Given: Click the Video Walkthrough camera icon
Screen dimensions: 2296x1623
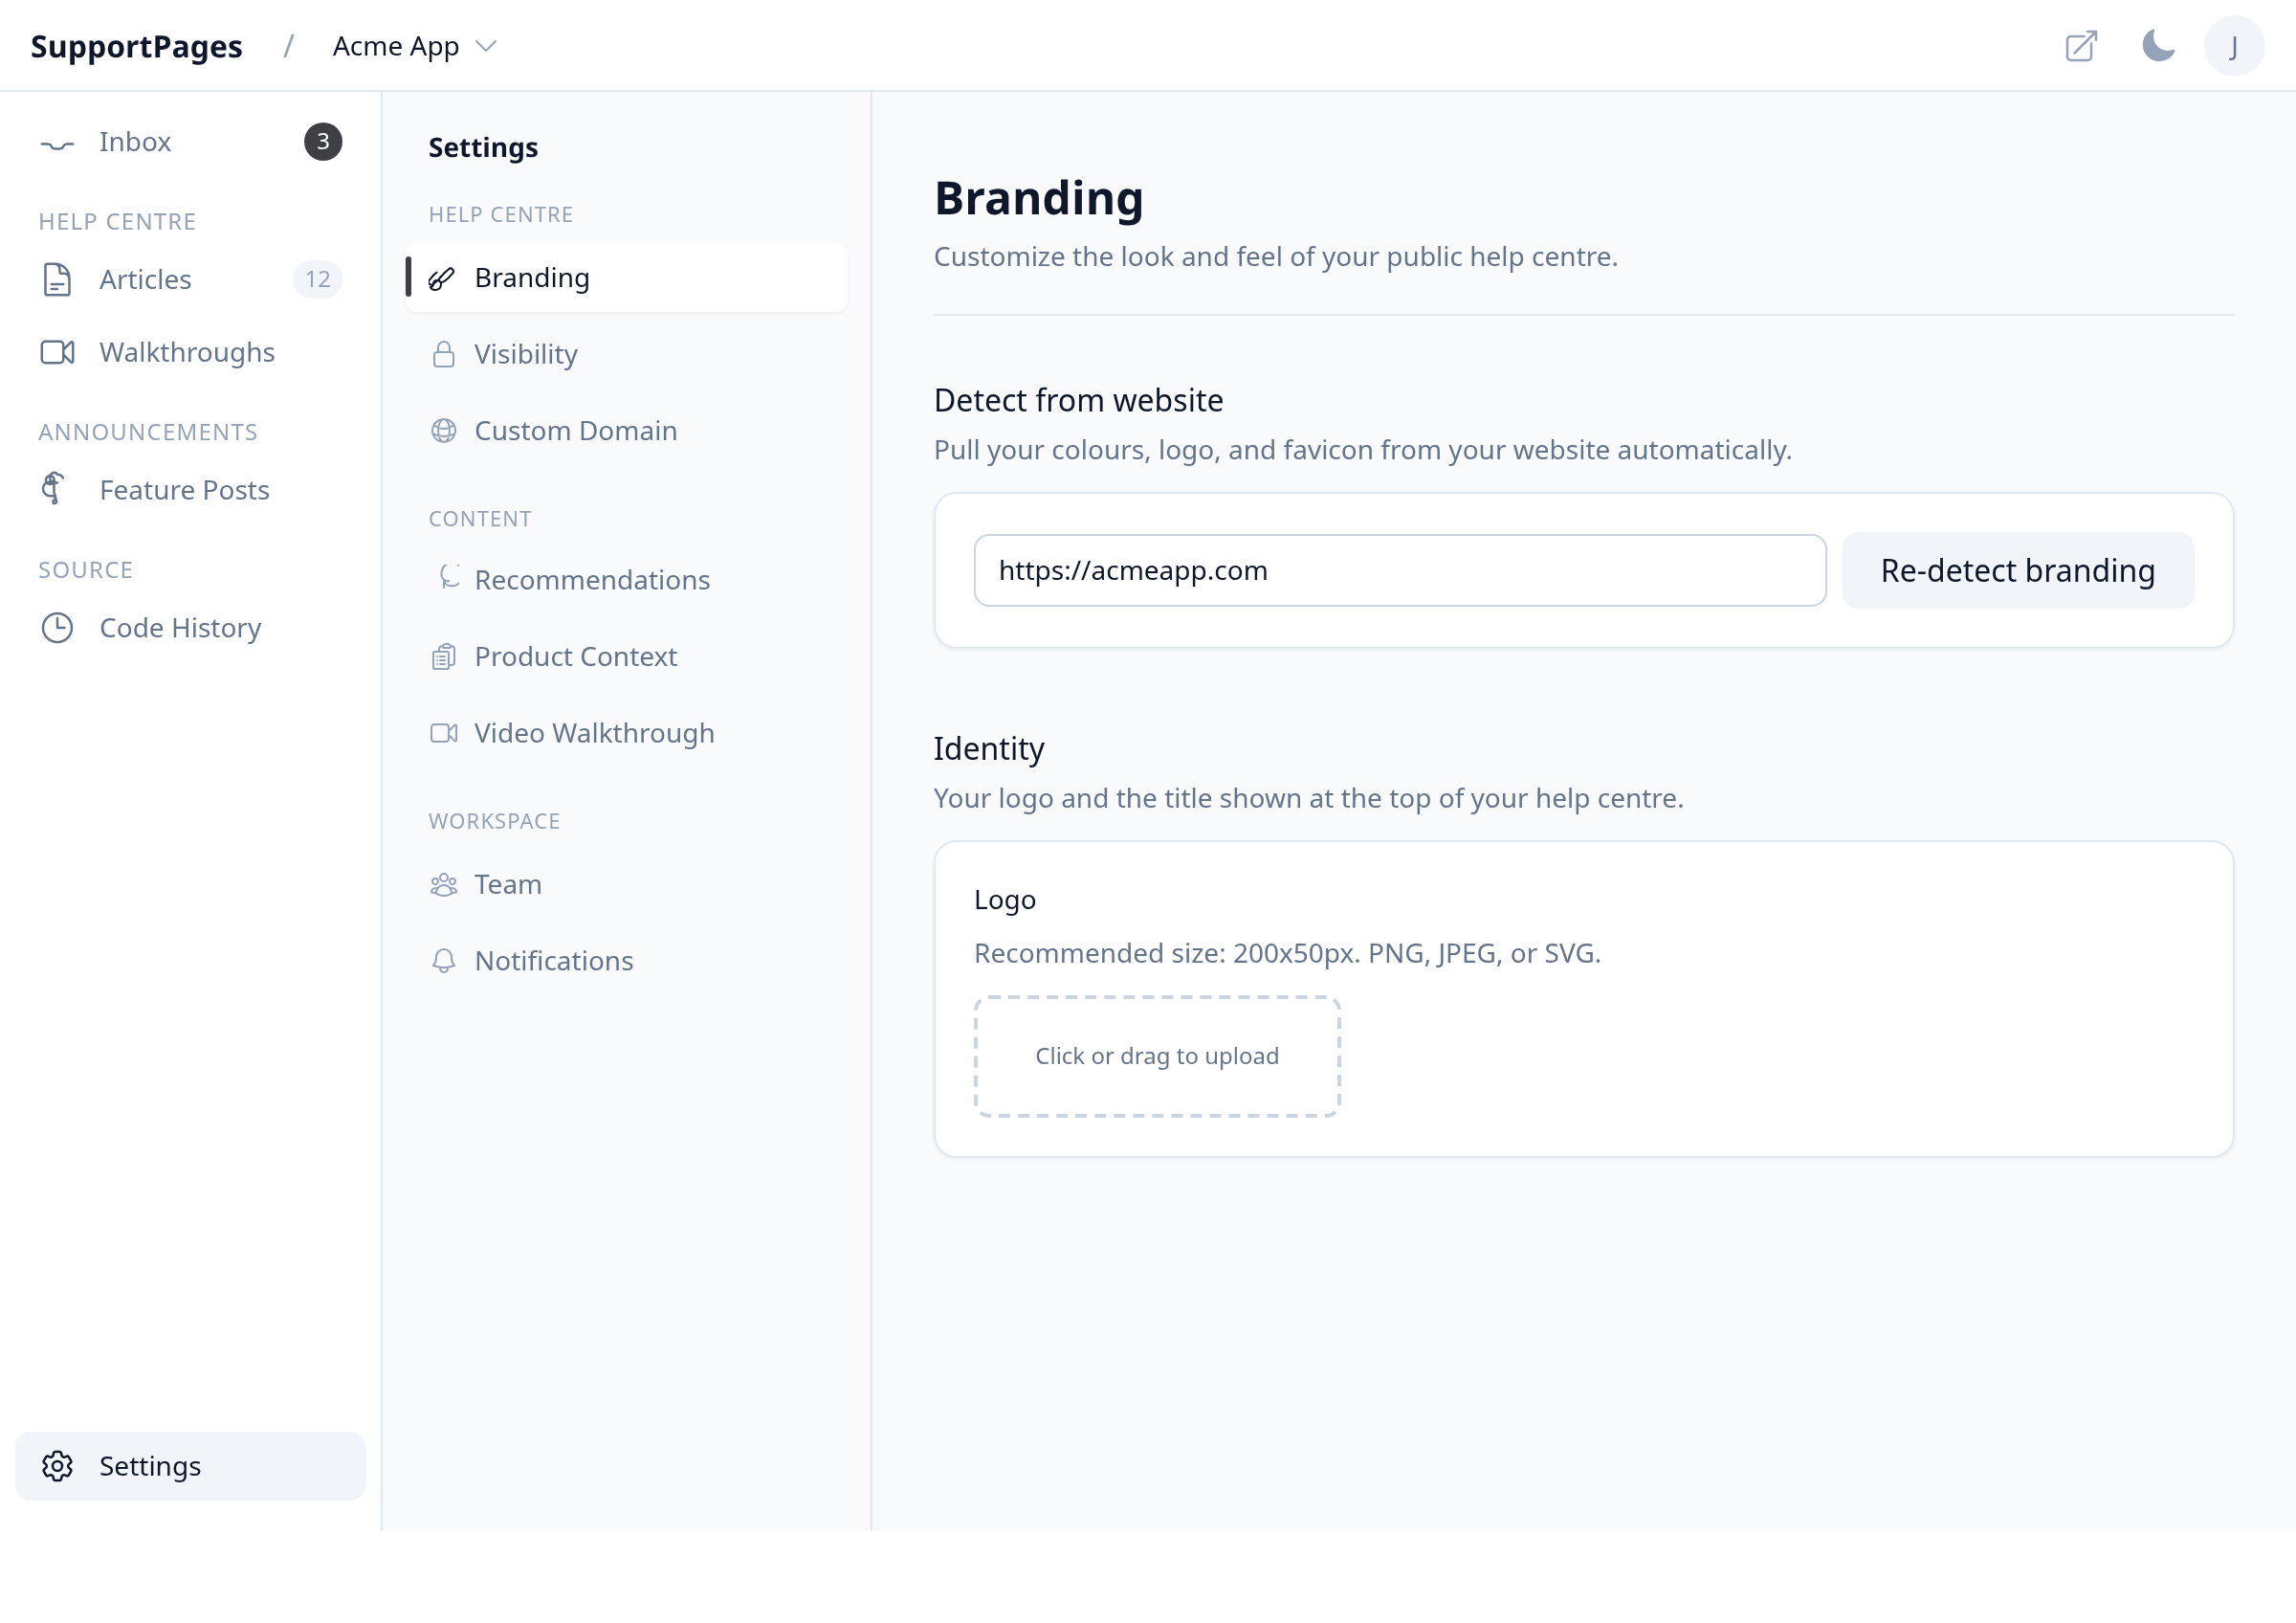Looking at the screenshot, I should point(444,733).
